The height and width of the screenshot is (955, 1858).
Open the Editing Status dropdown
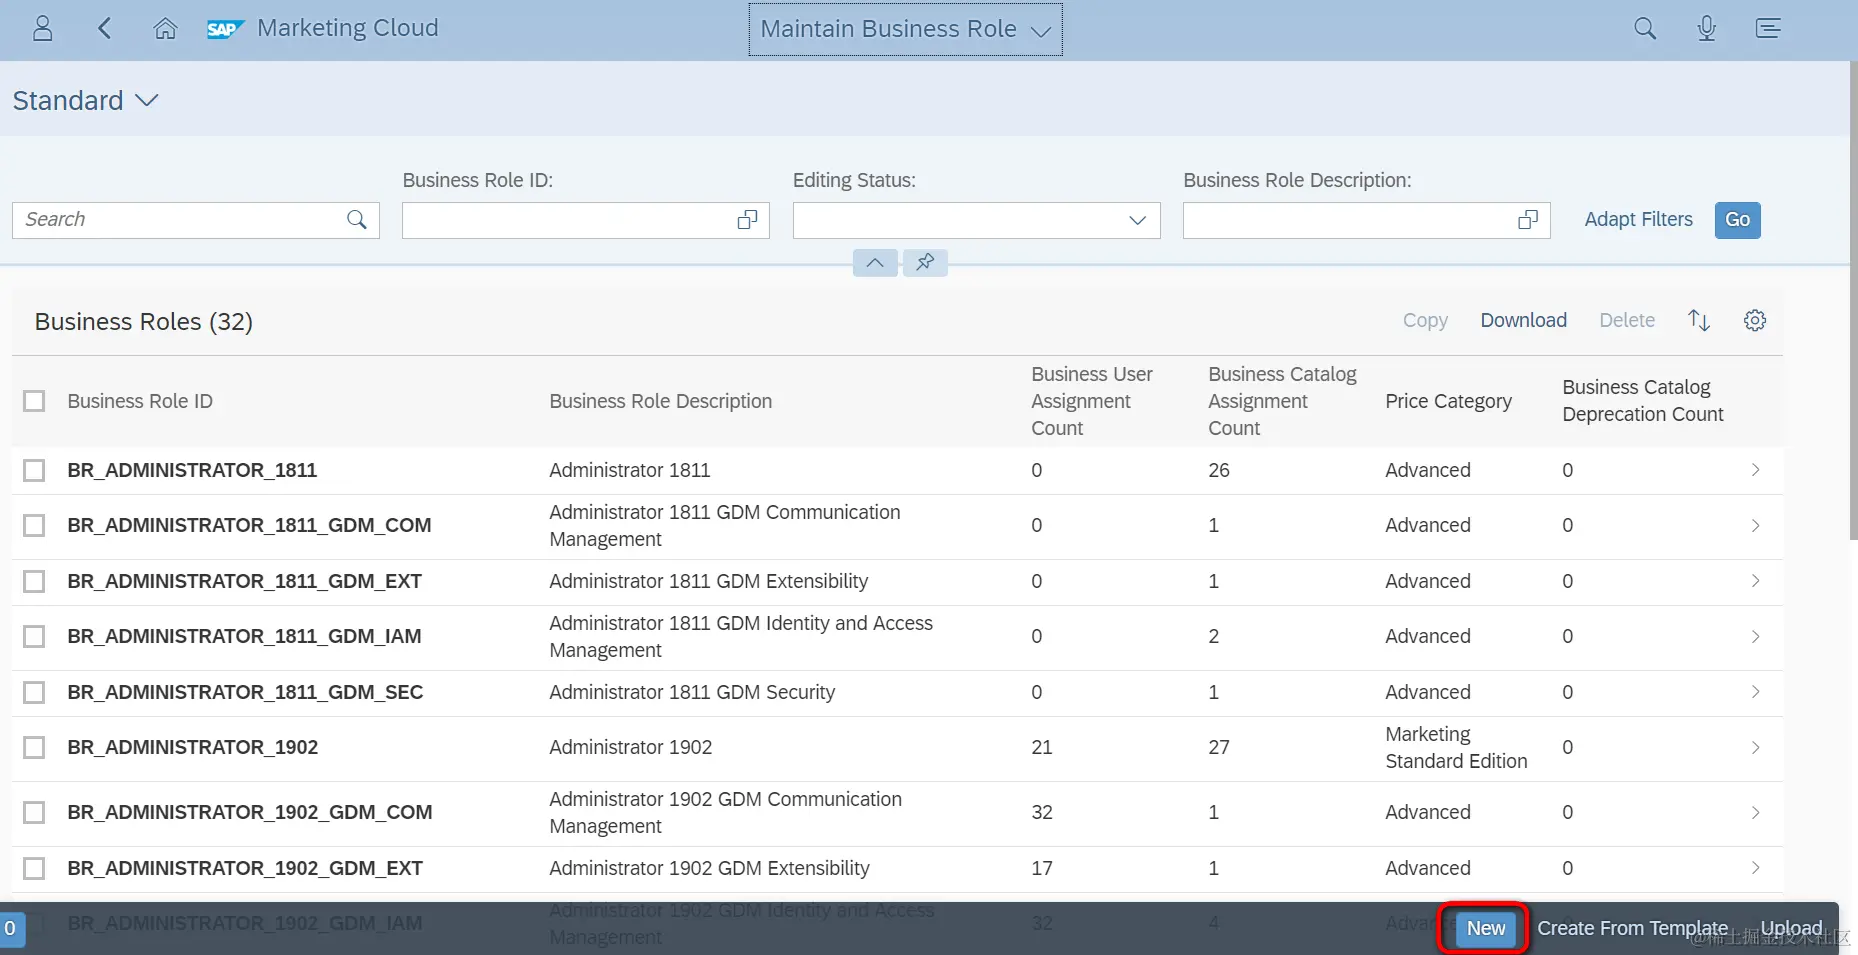click(1137, 220)
